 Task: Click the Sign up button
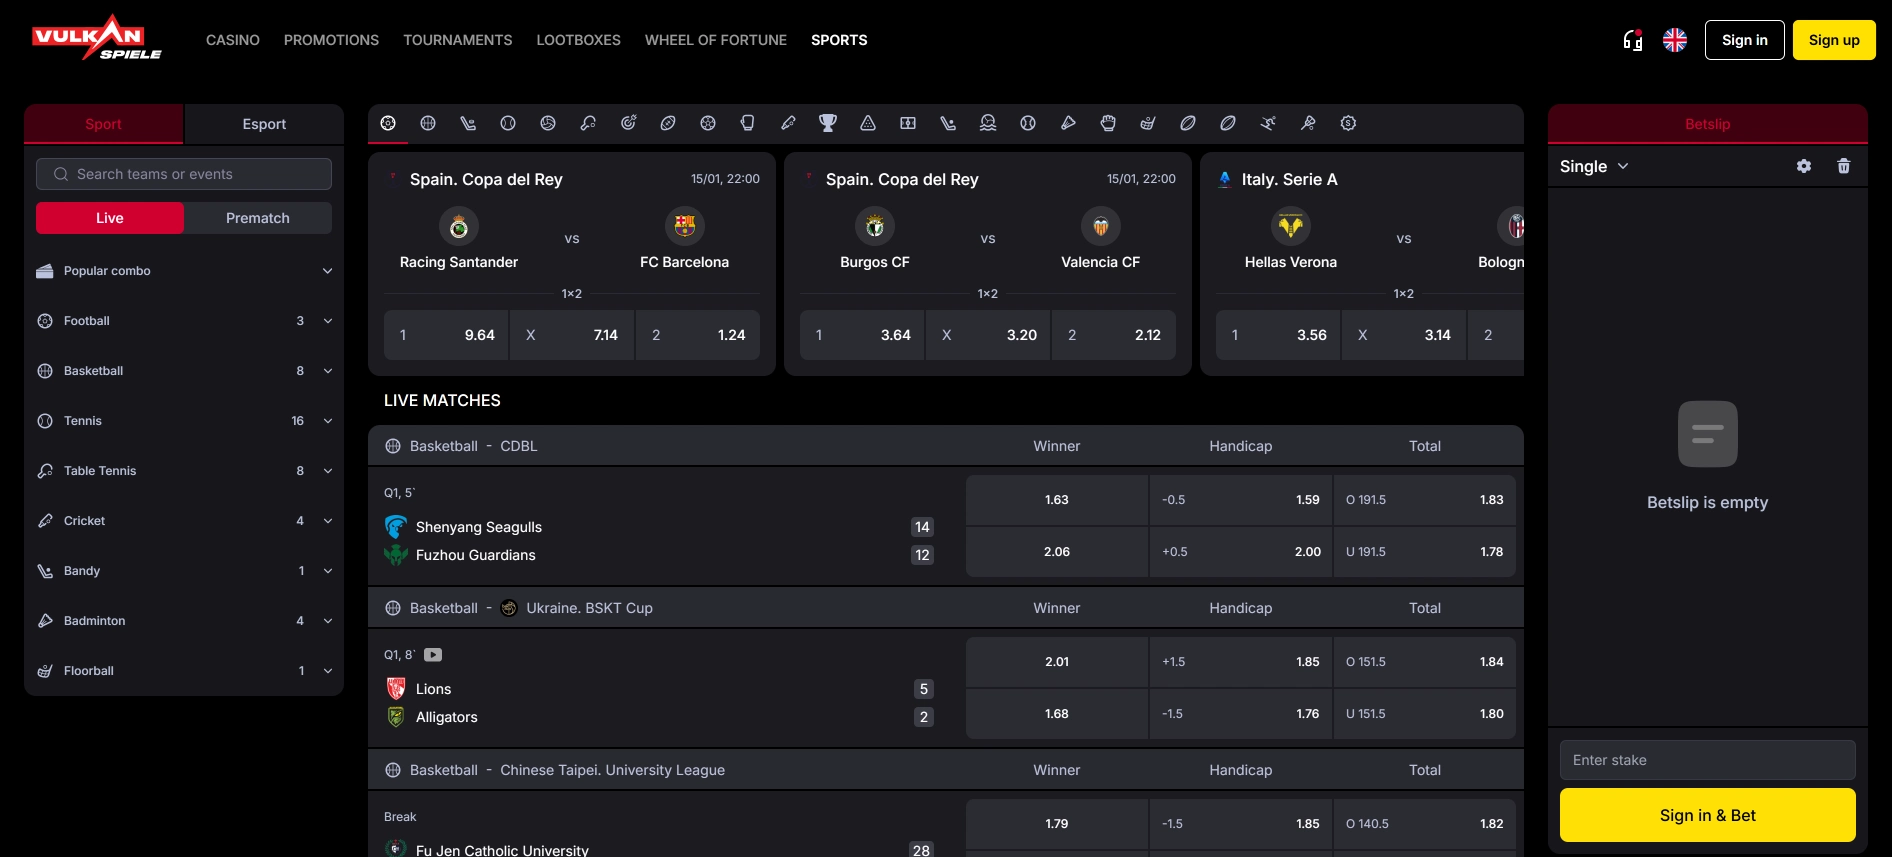tap(1834, 40)
